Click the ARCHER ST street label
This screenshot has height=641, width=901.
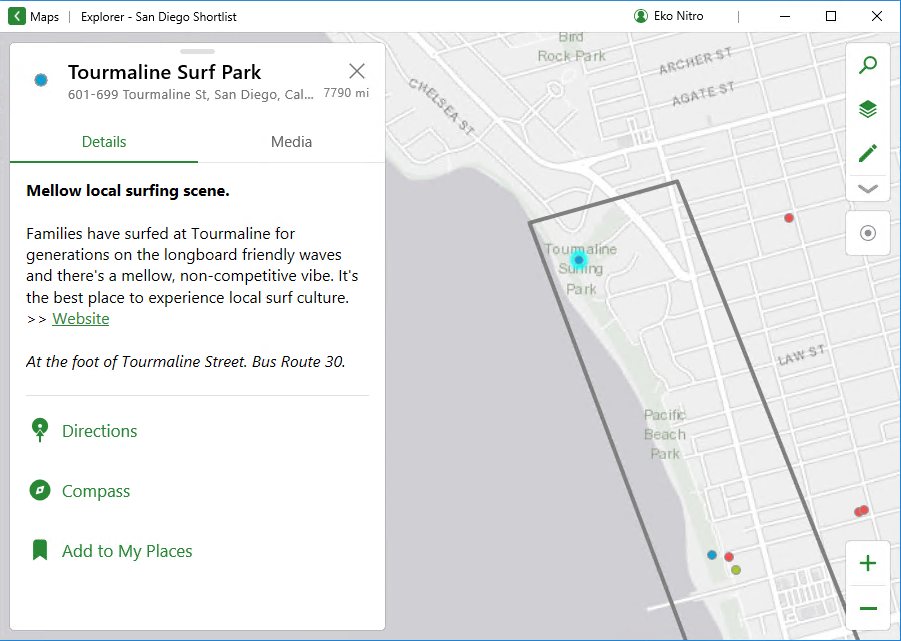coord(695,61)
